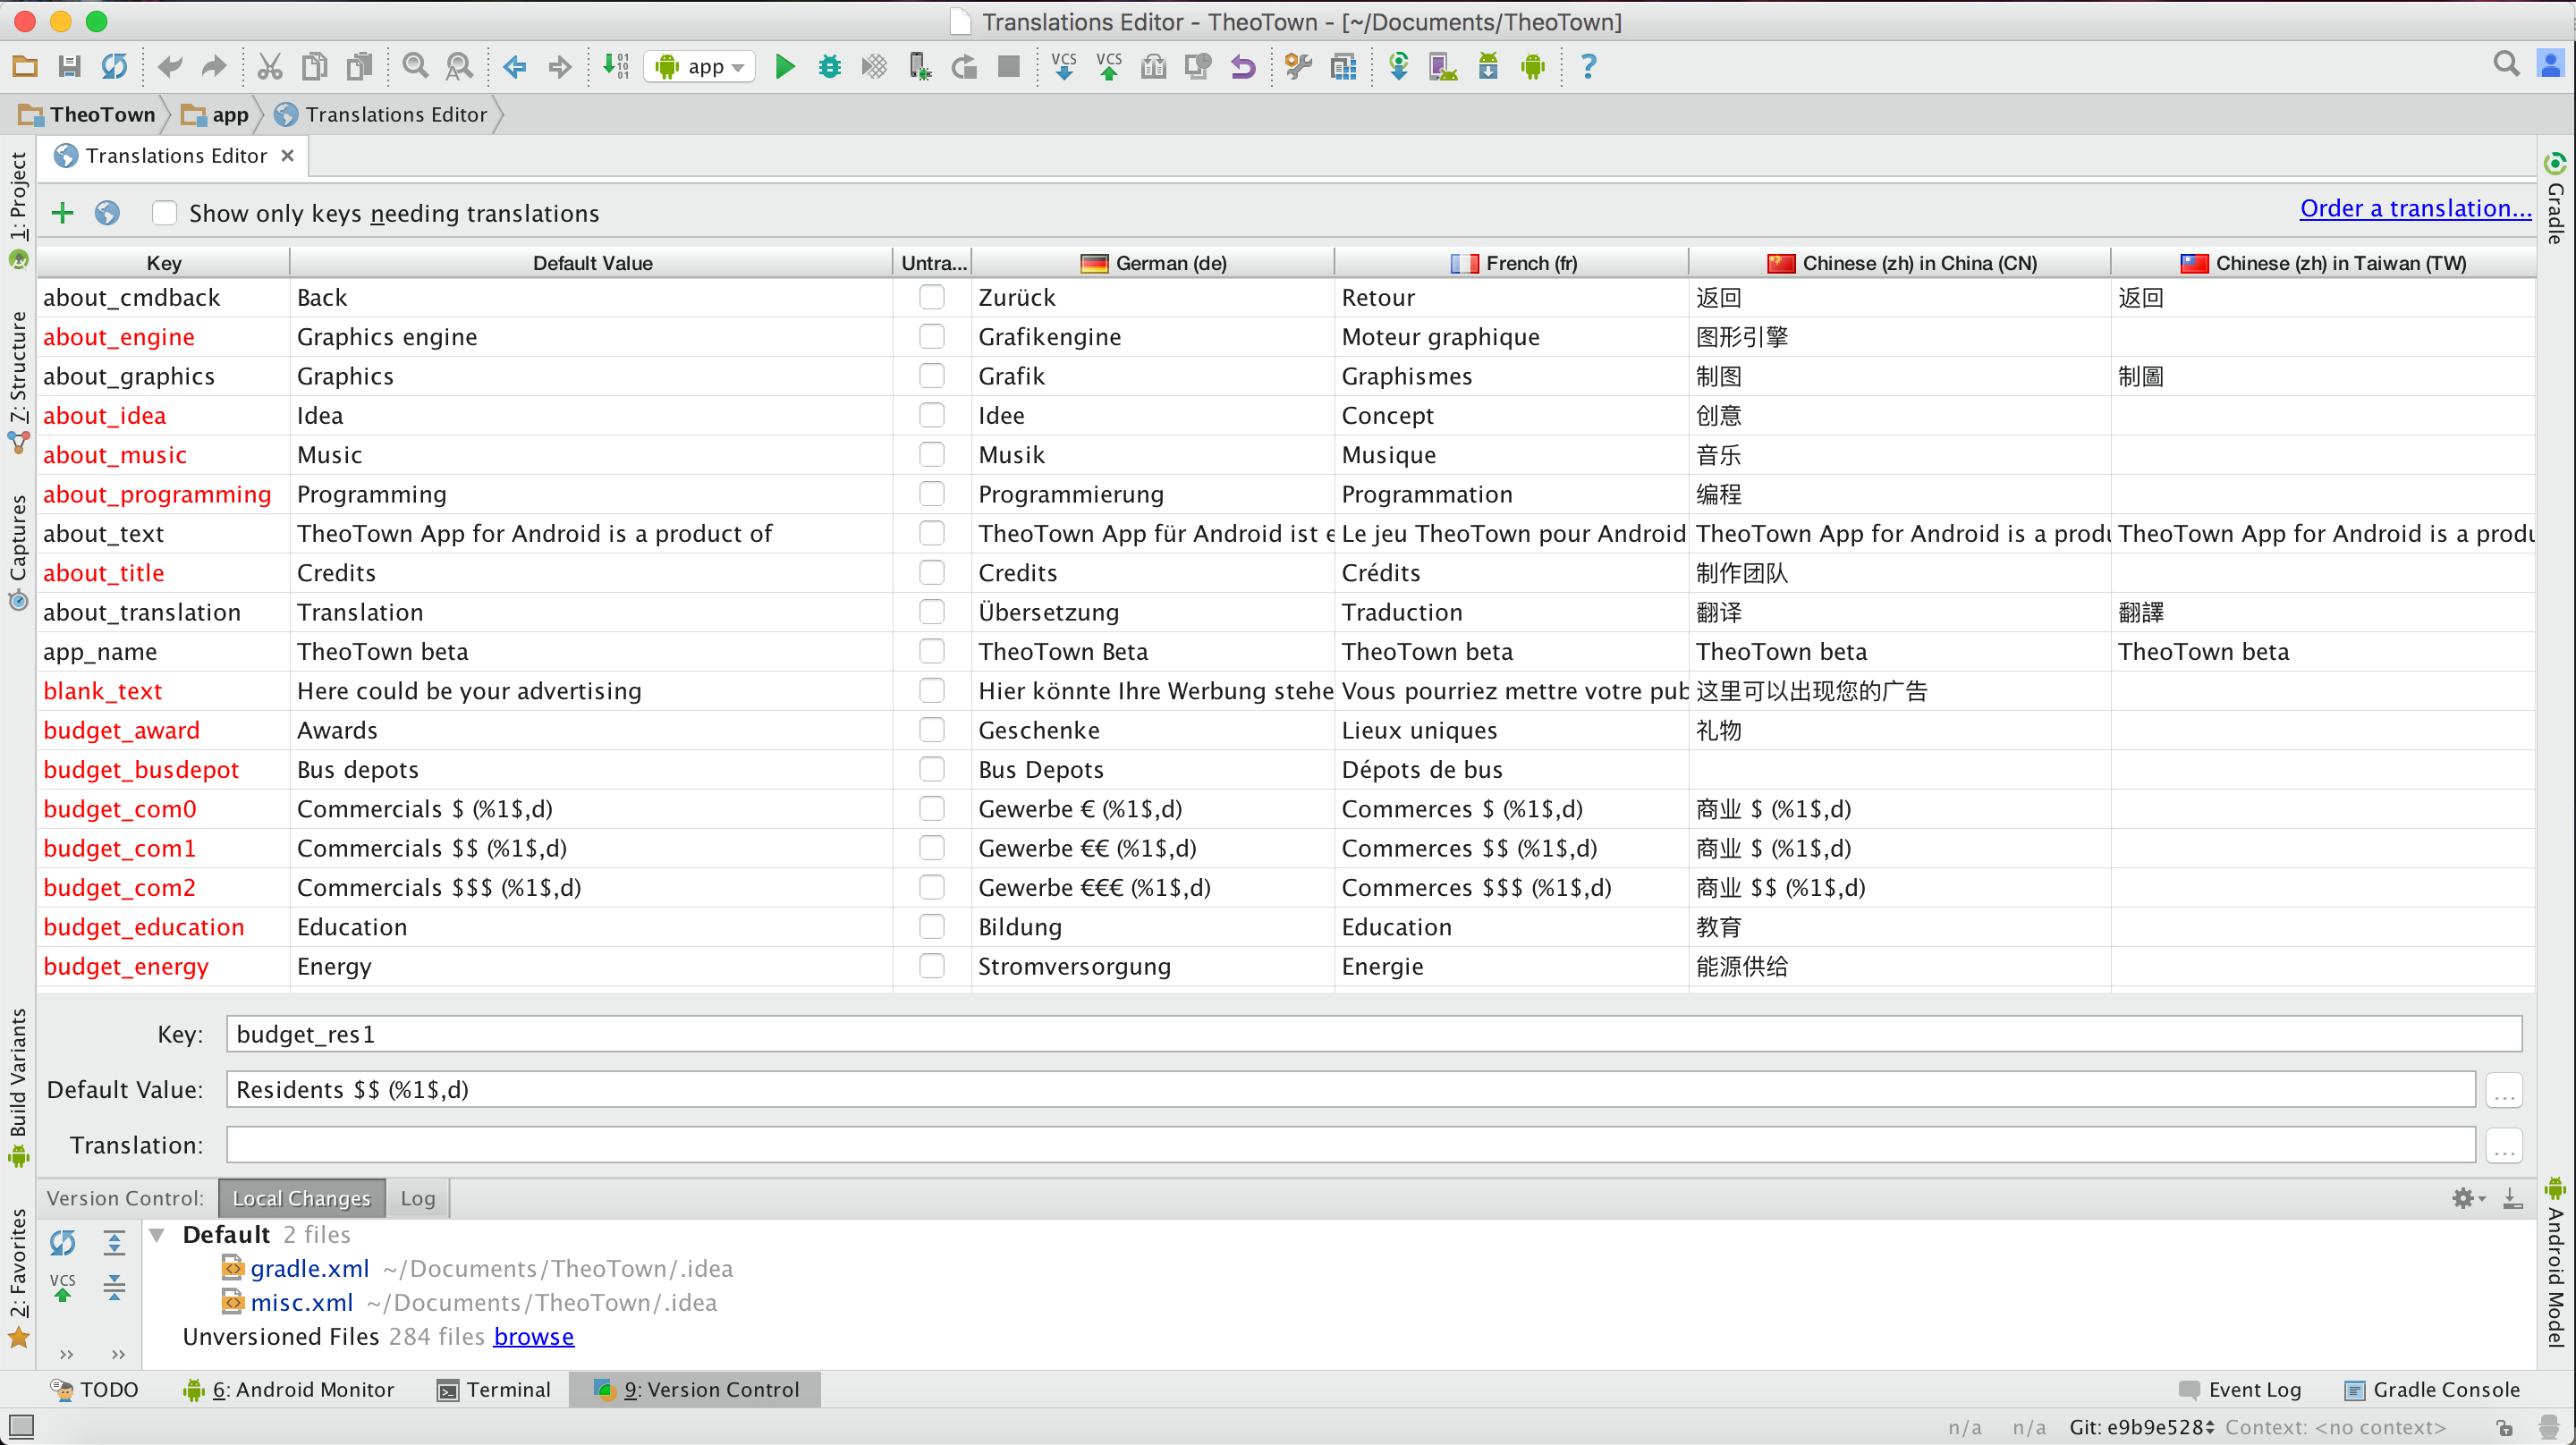Click the Paste toolbar icon
This screenshot has width=2576, height=1445.
click(x=359, y=67)
